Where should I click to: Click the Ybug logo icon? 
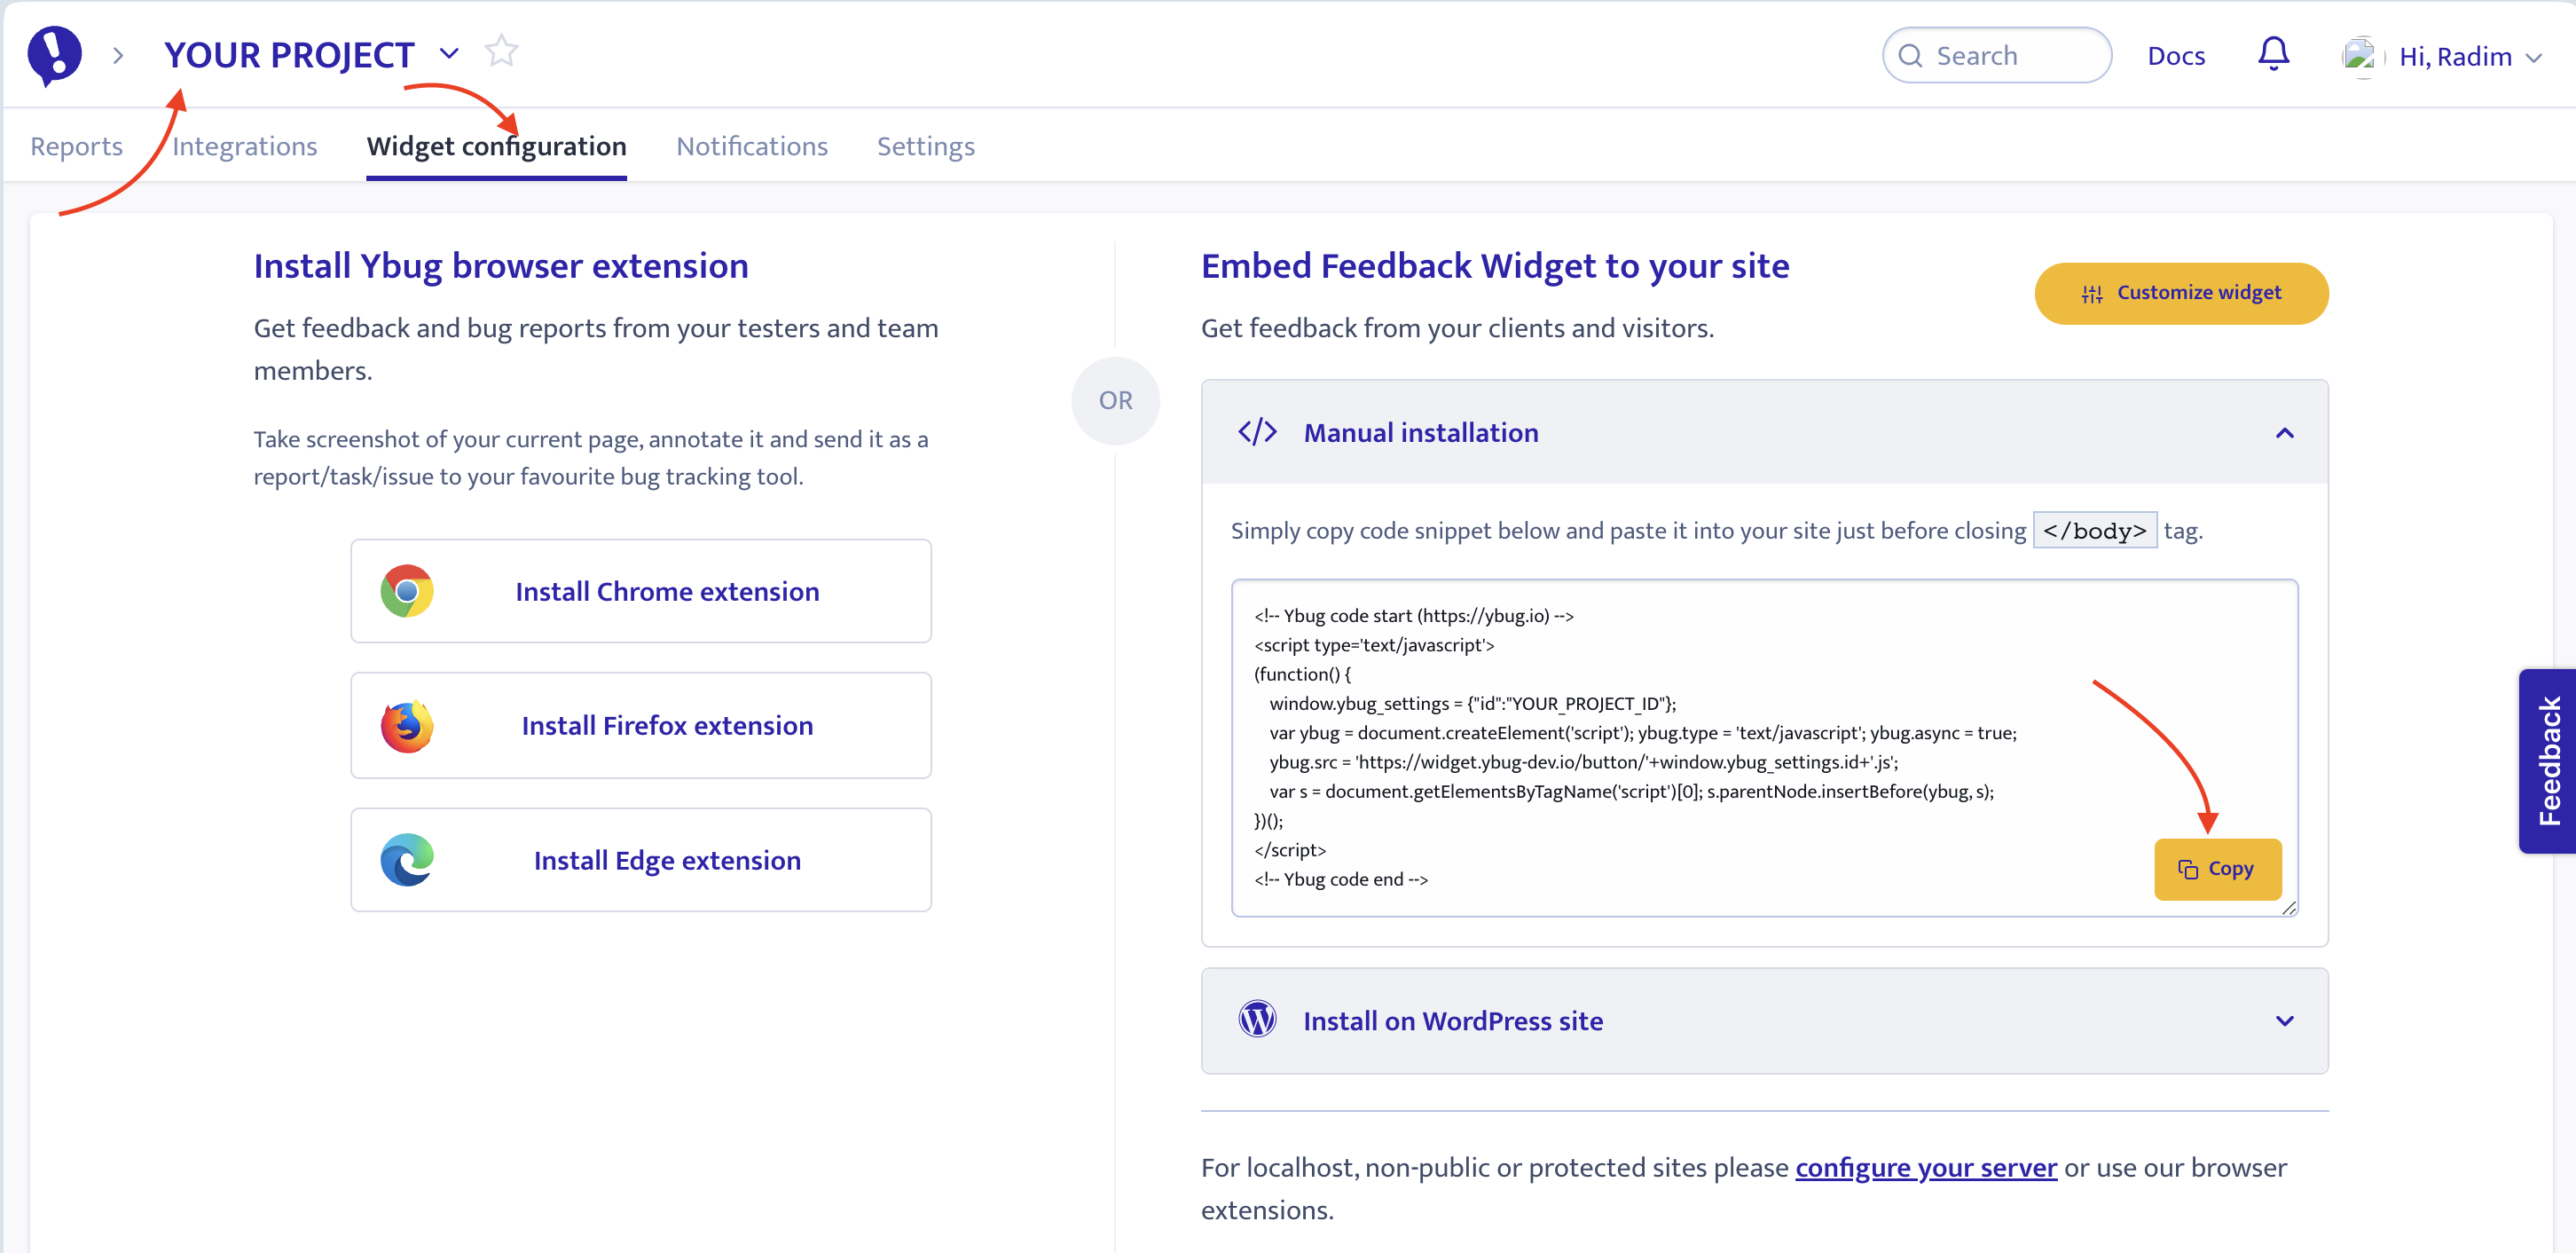click(54, 55)
